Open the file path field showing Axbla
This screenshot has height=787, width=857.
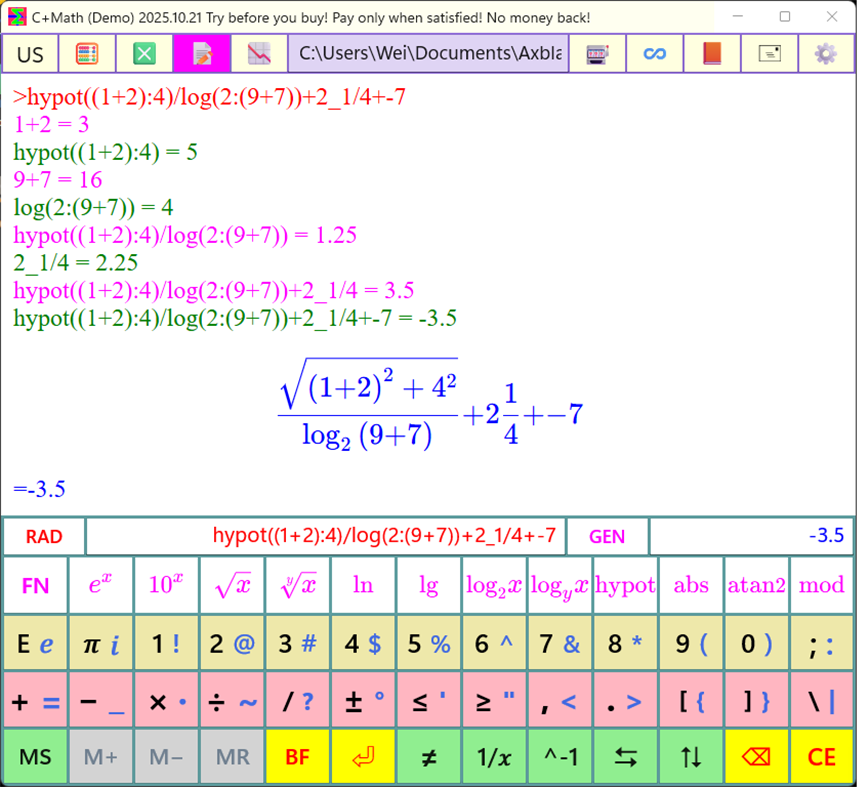click(x=428, y=53)
